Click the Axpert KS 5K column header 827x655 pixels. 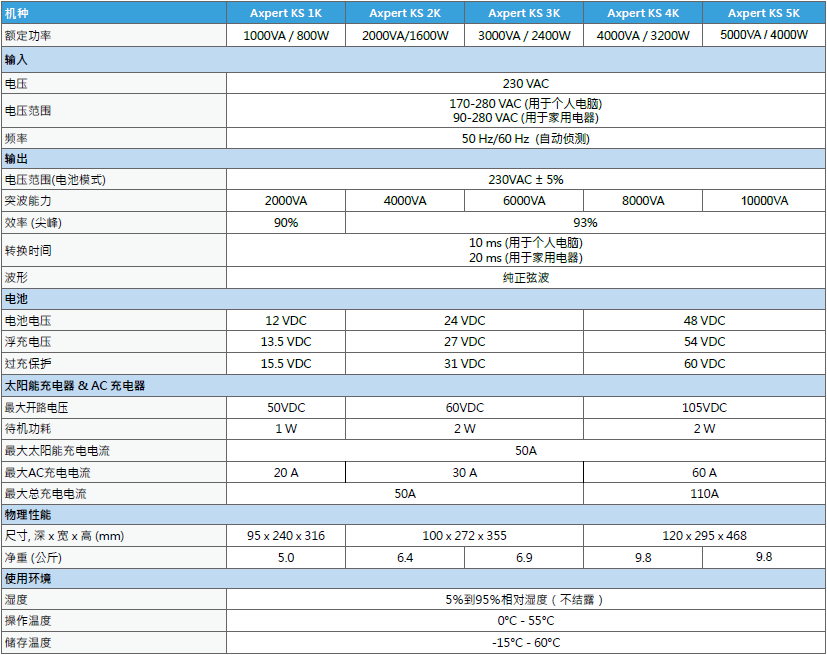tap(764, 13)
